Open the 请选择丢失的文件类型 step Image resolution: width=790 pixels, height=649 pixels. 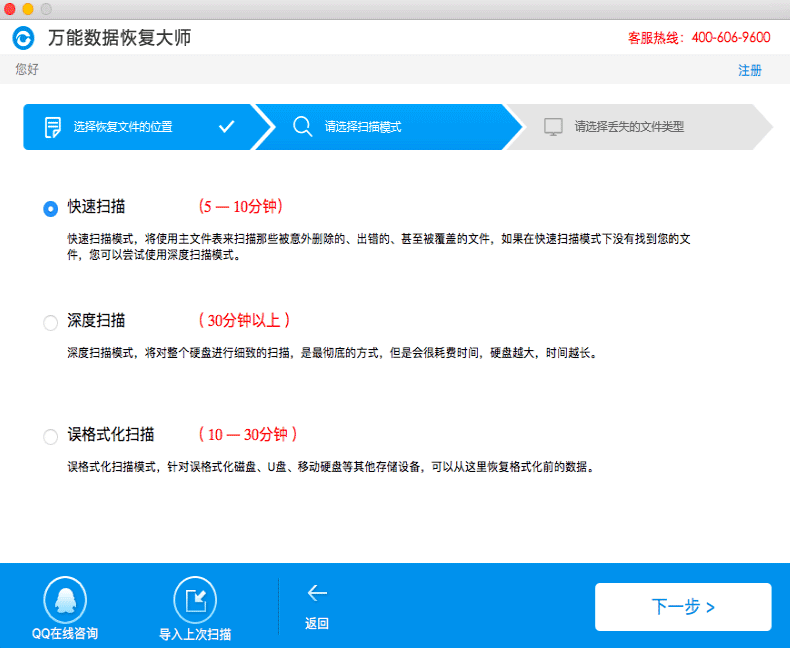point(639,127)
